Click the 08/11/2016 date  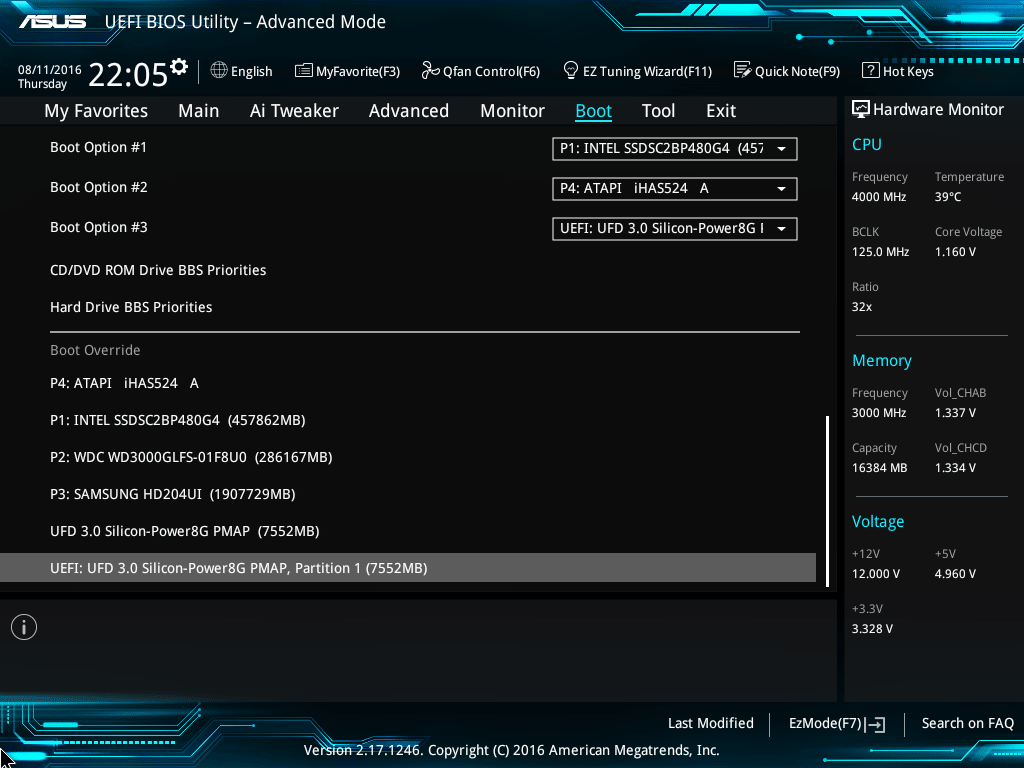click(x=50, y=69)
